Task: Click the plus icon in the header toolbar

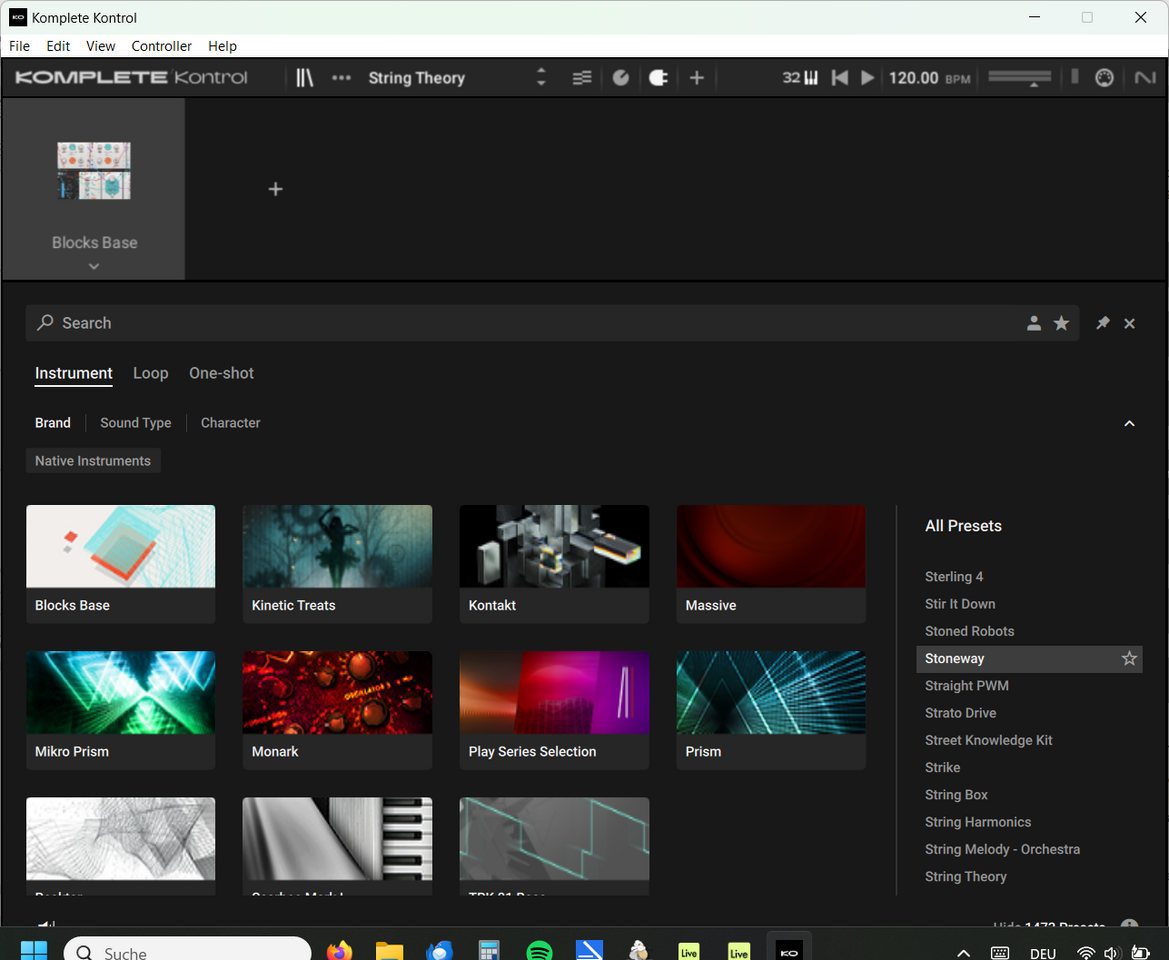Action: 696,78
